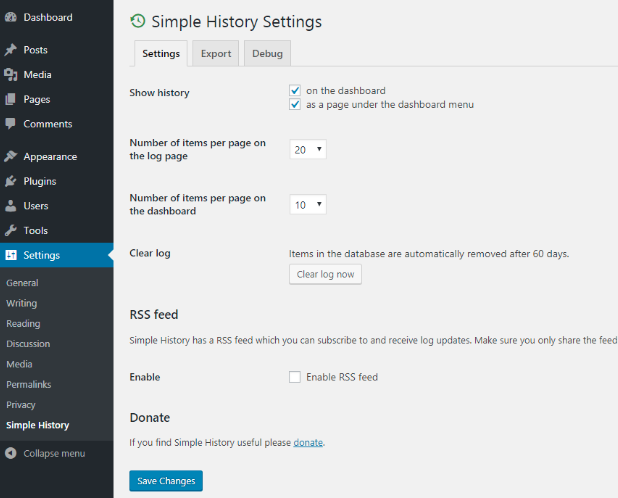Uncheck show history on the dashboard
This screenshot has width=618, height=498.
coord(295,91)
